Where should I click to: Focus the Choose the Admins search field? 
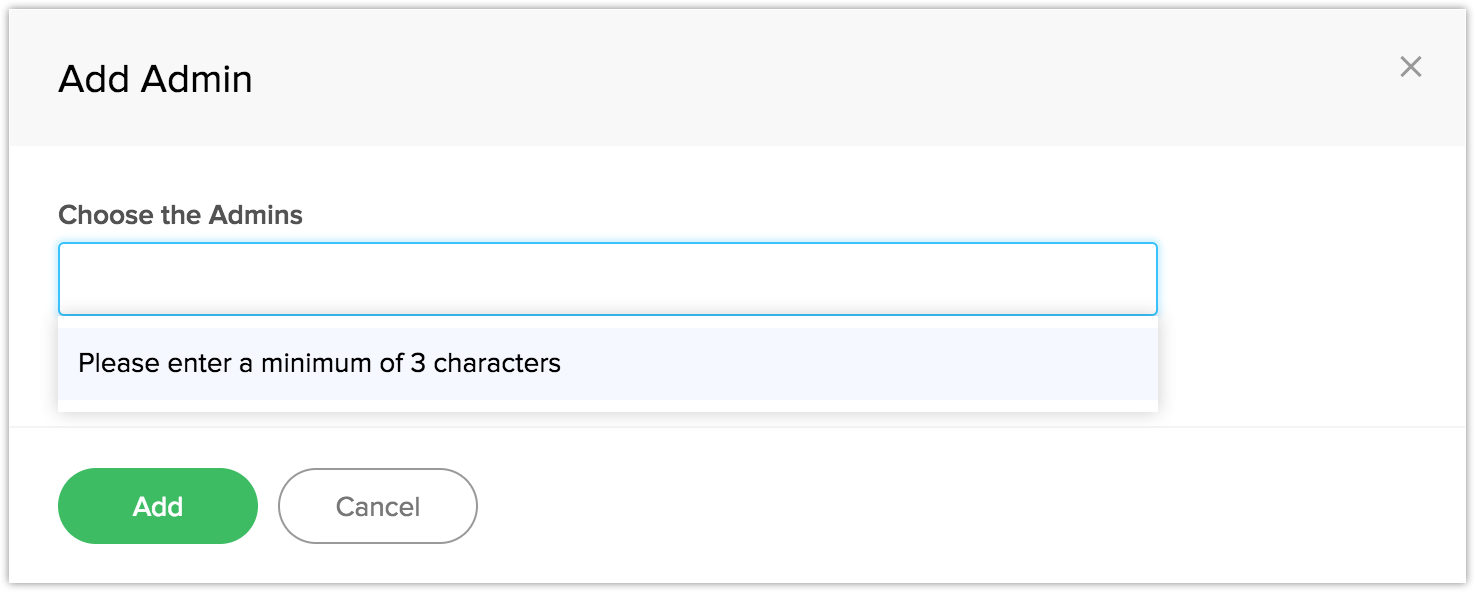pyautogui.click(x=607, y=279)
